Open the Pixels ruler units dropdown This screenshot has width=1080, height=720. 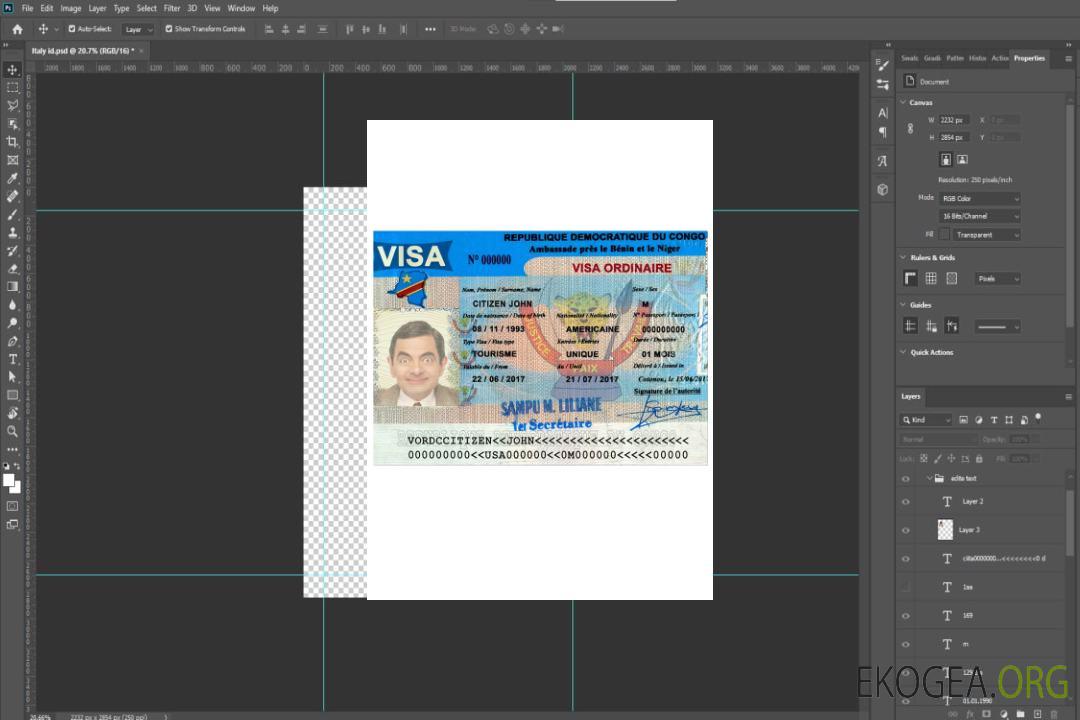(998, 279)
